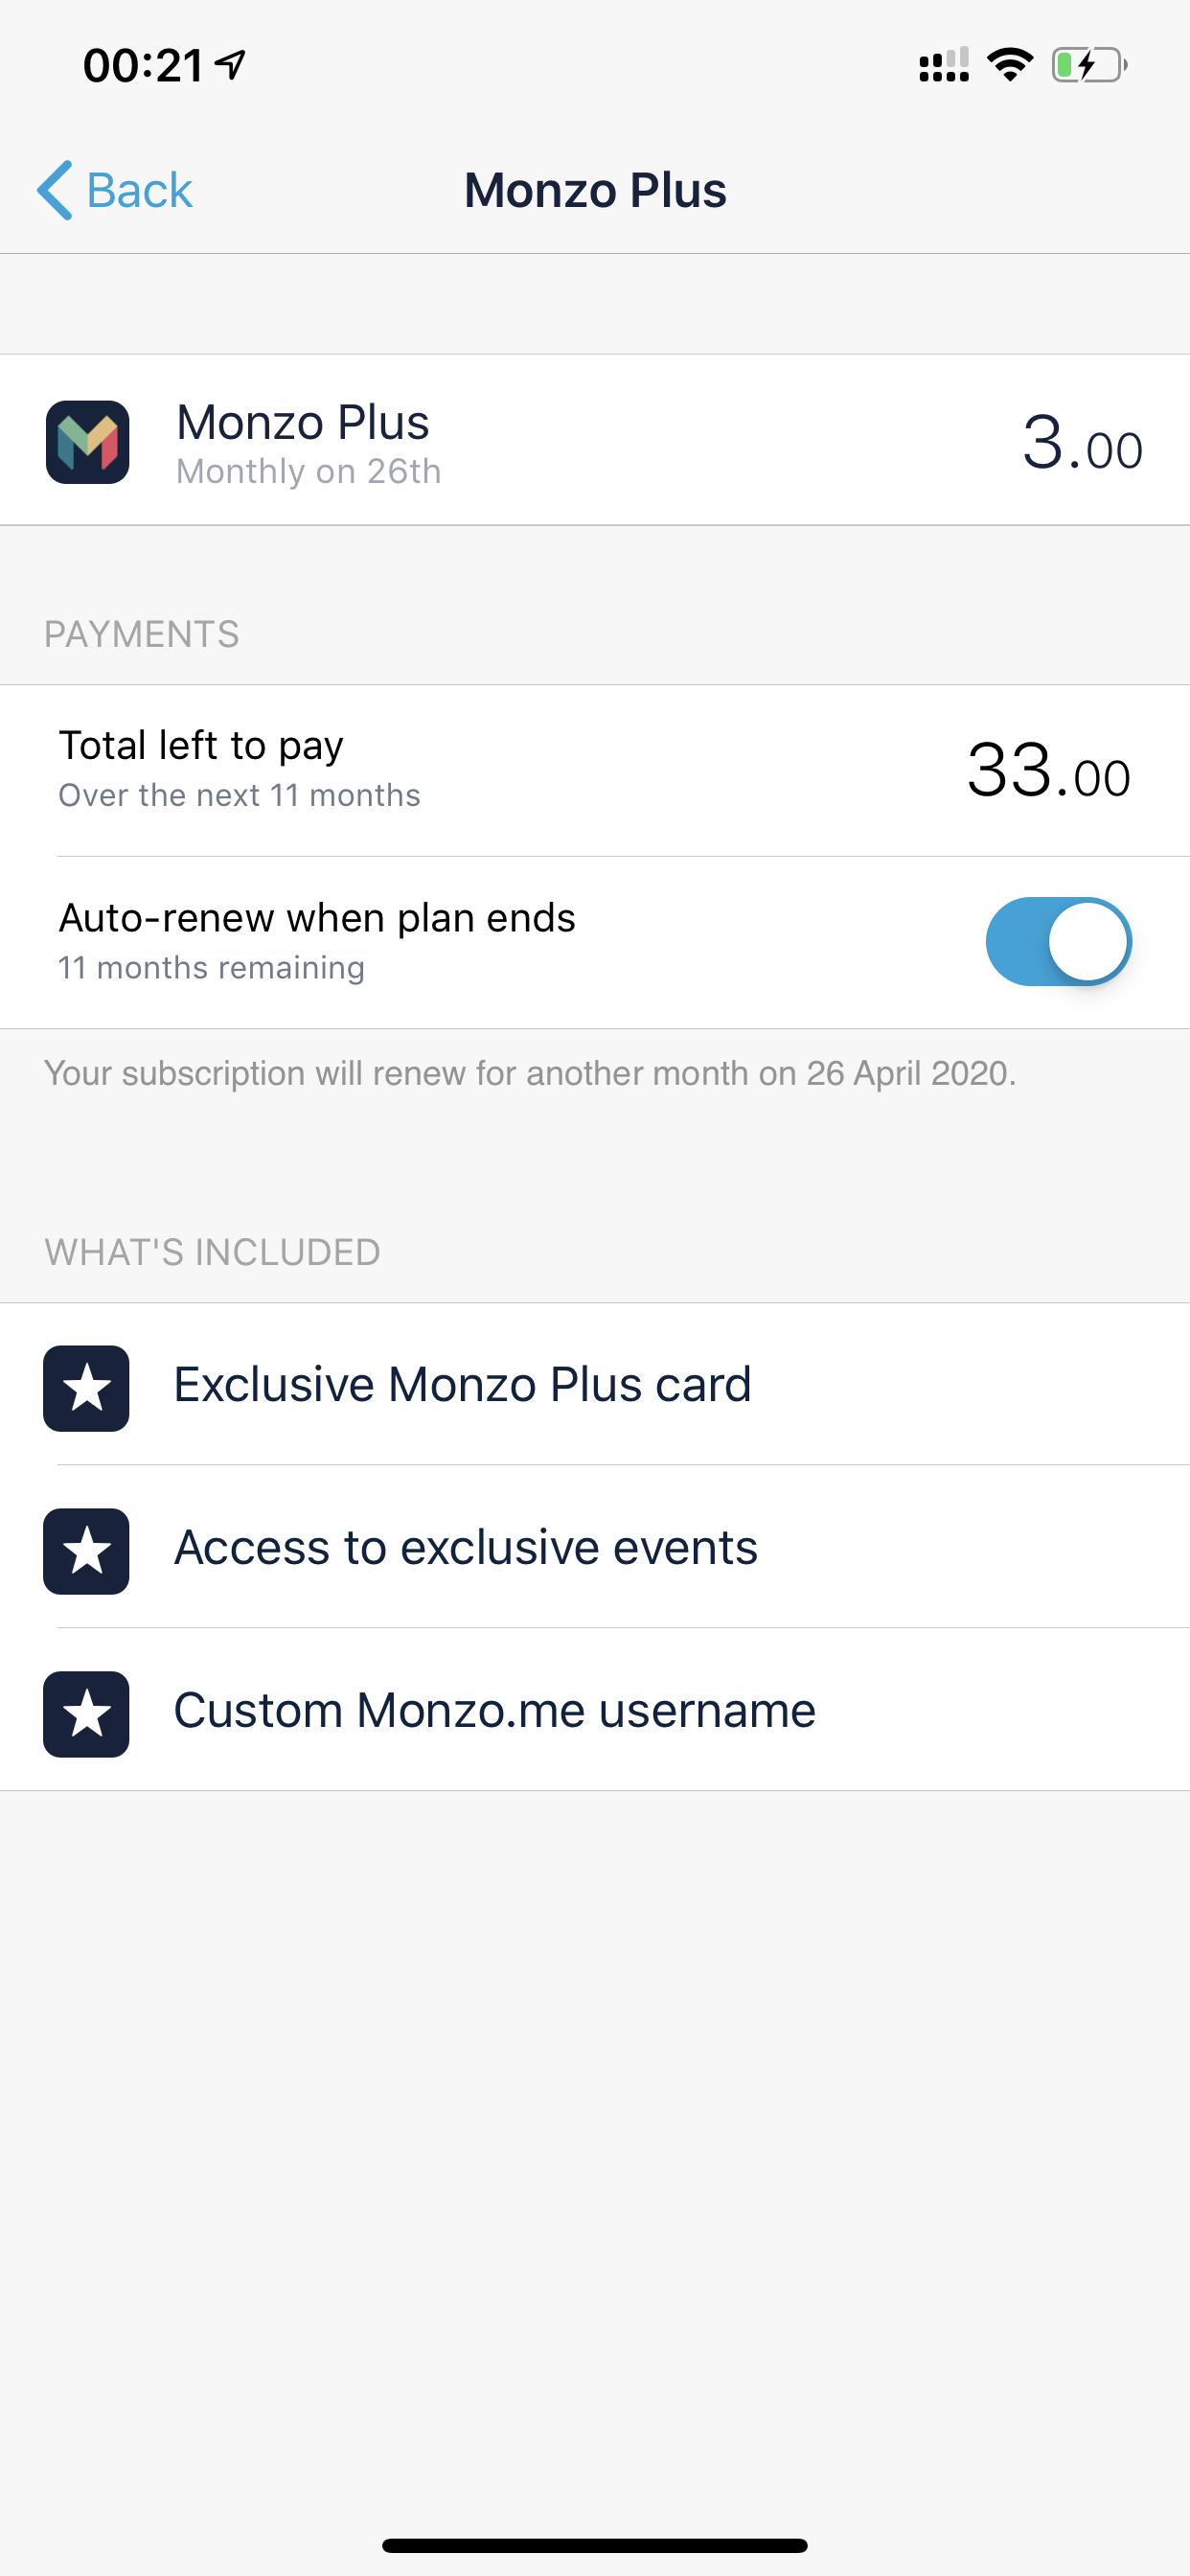The height and width of the screenshot is (2576, 1190).
Task: Go back using the Back label
Action: click(139, 190)
